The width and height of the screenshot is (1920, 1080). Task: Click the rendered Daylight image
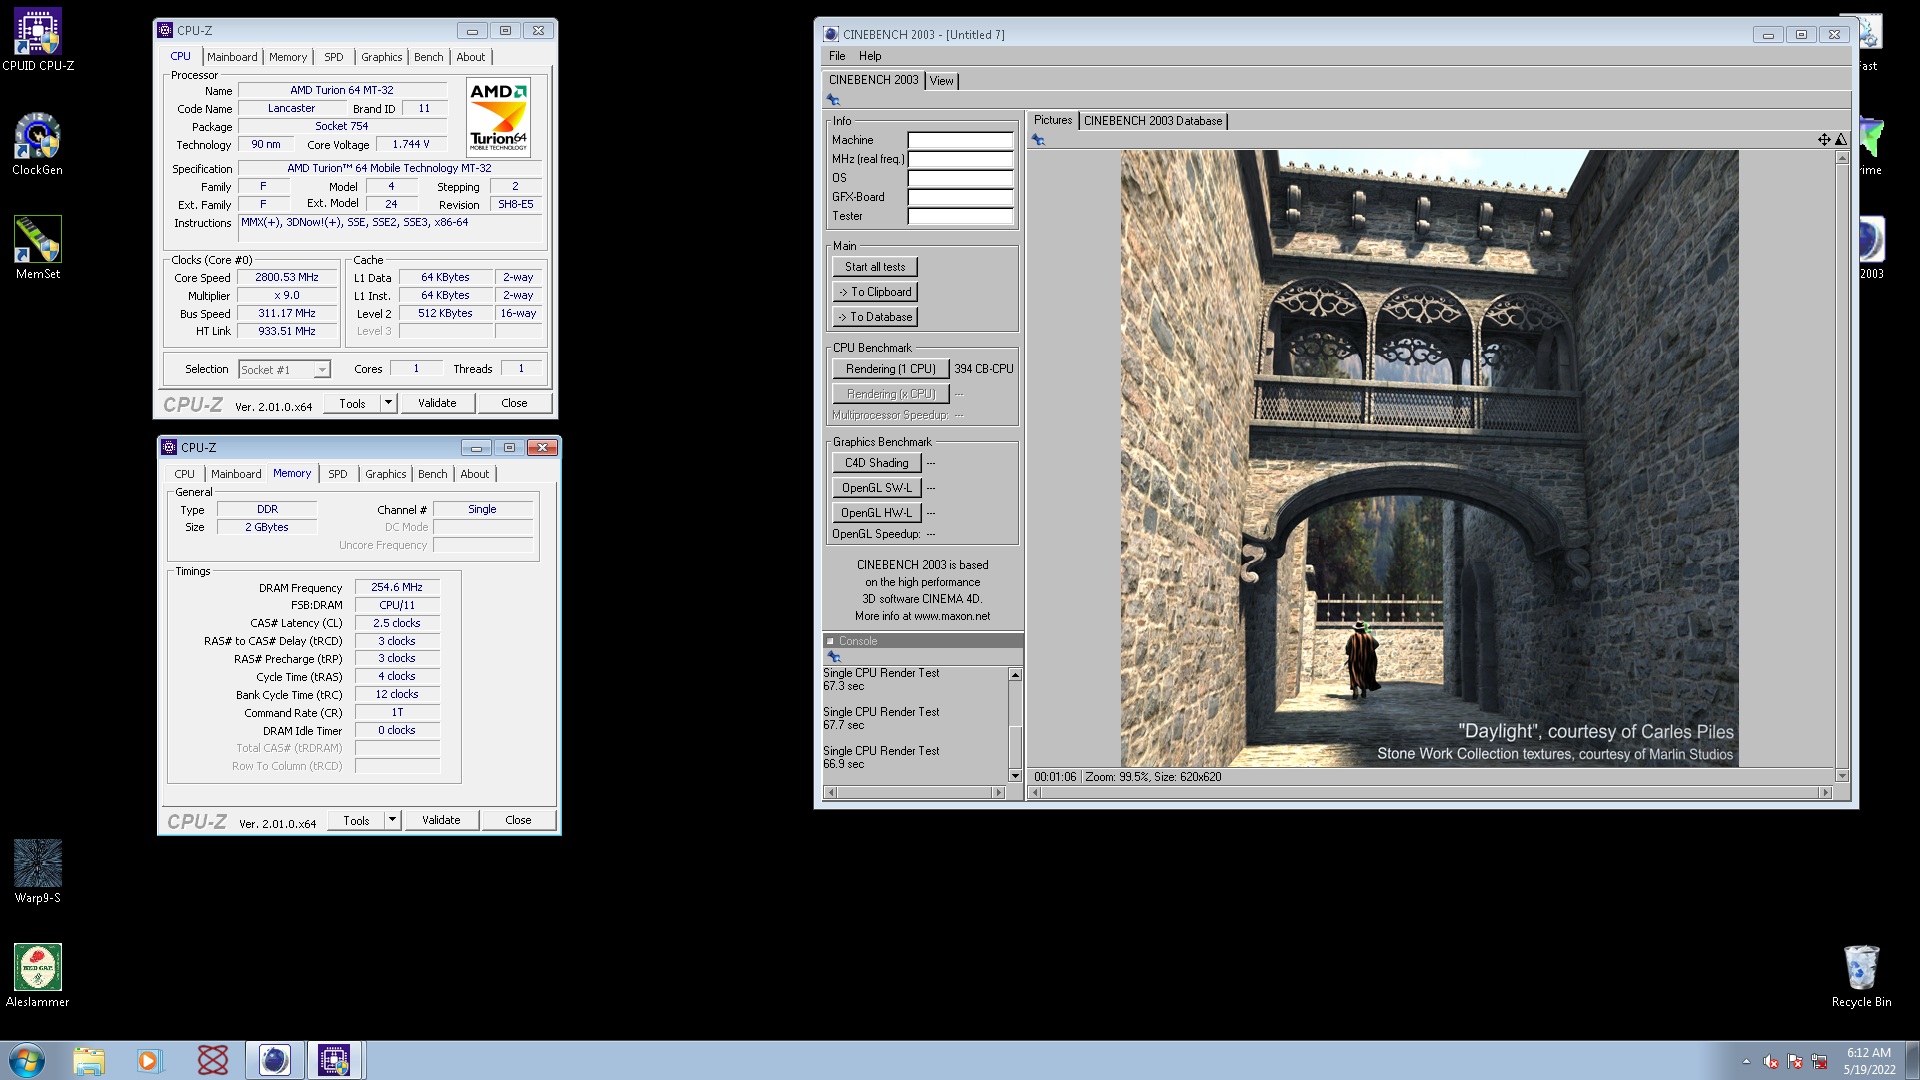tap(1429, 459)
